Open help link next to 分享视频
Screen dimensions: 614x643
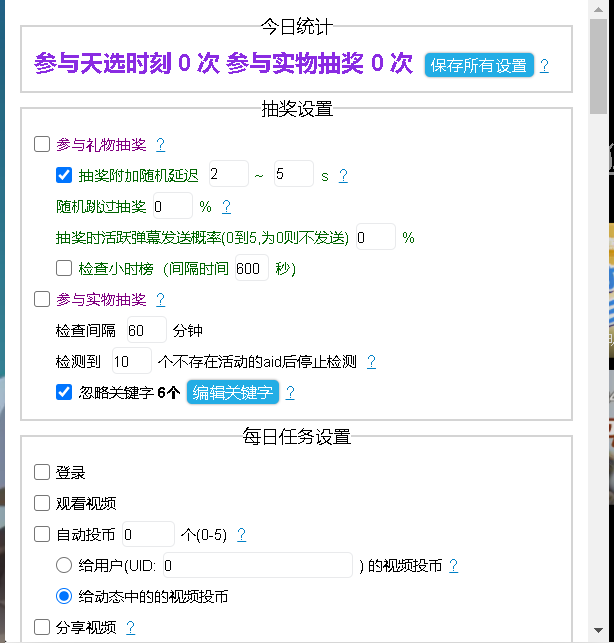pos(130,628)
